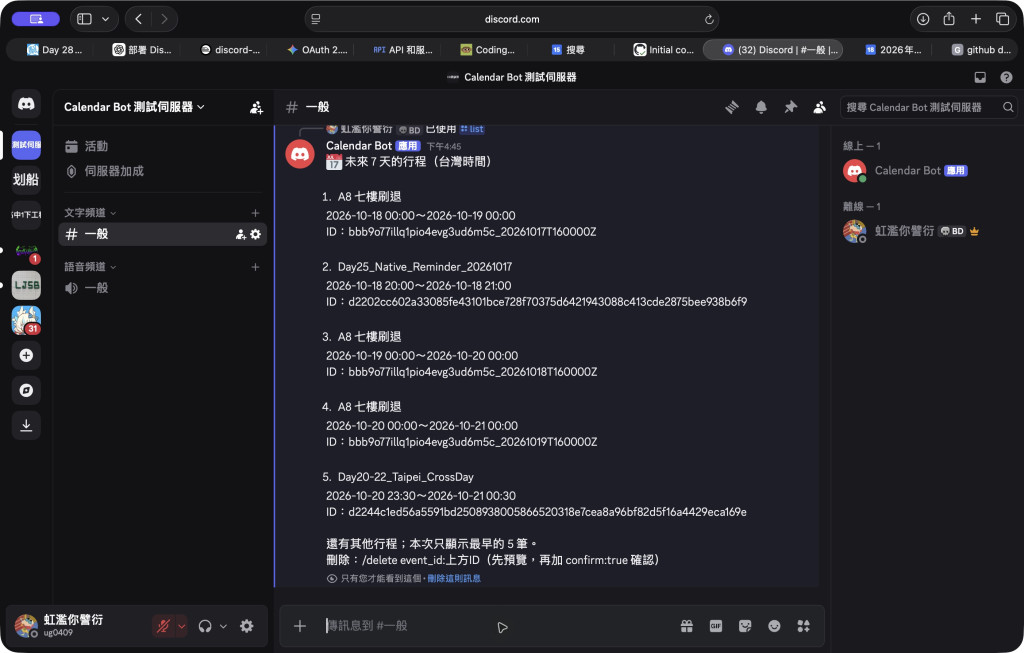Open the LJSB server icon
1024x653 pixels.
click(26, 285)
